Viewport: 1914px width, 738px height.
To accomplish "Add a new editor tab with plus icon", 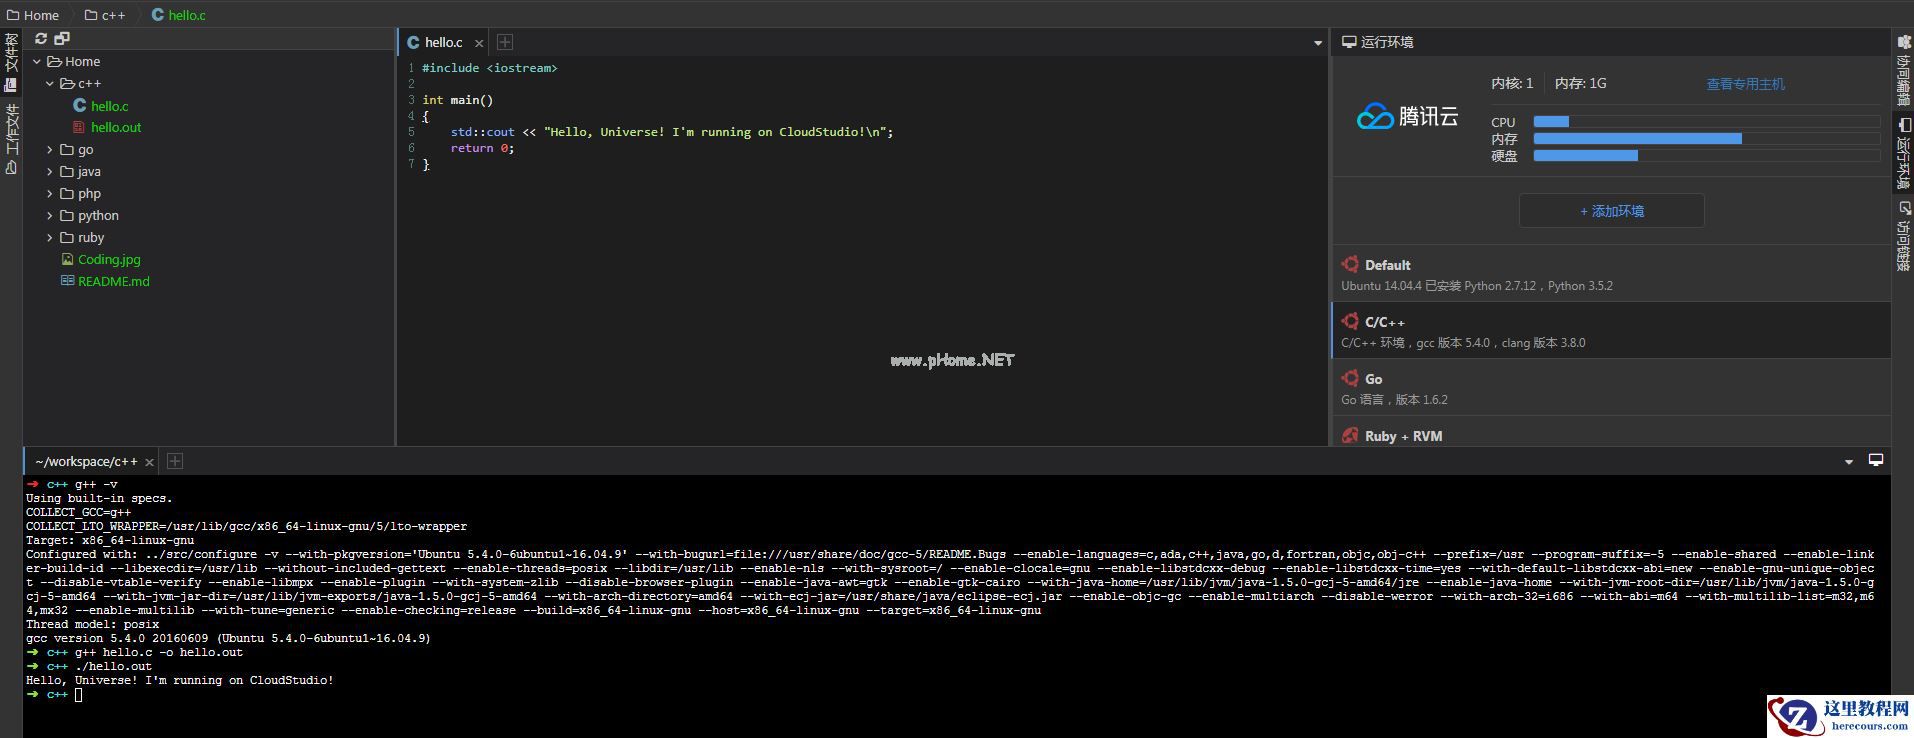I will [x=505, y=42].
